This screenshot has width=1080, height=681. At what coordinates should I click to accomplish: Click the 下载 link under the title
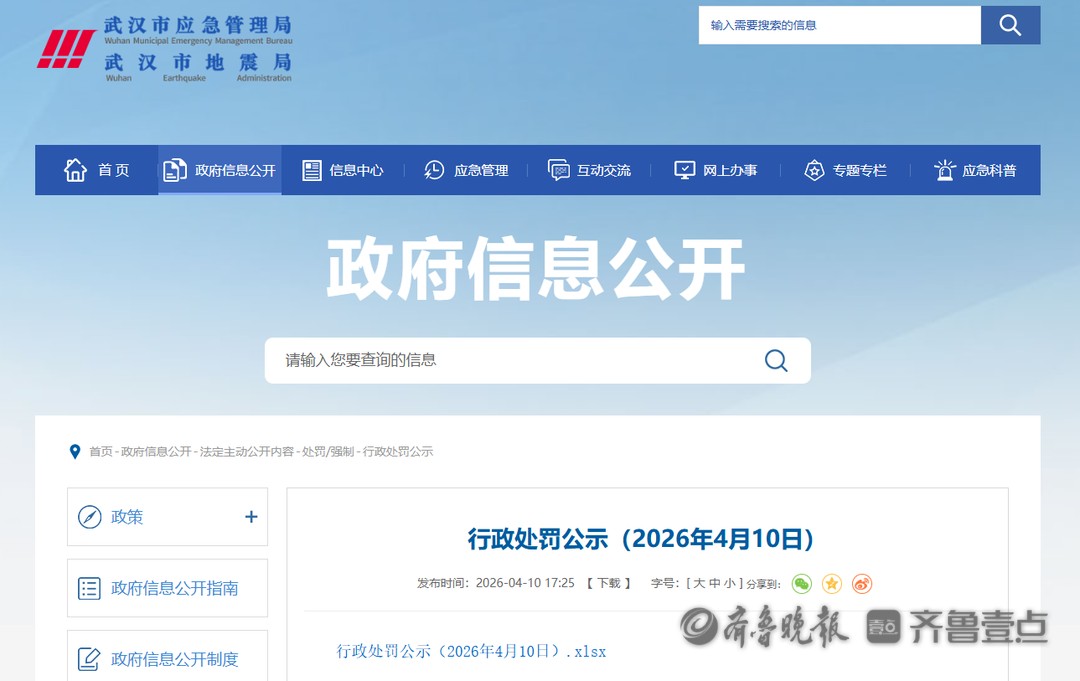click(609, 584)
